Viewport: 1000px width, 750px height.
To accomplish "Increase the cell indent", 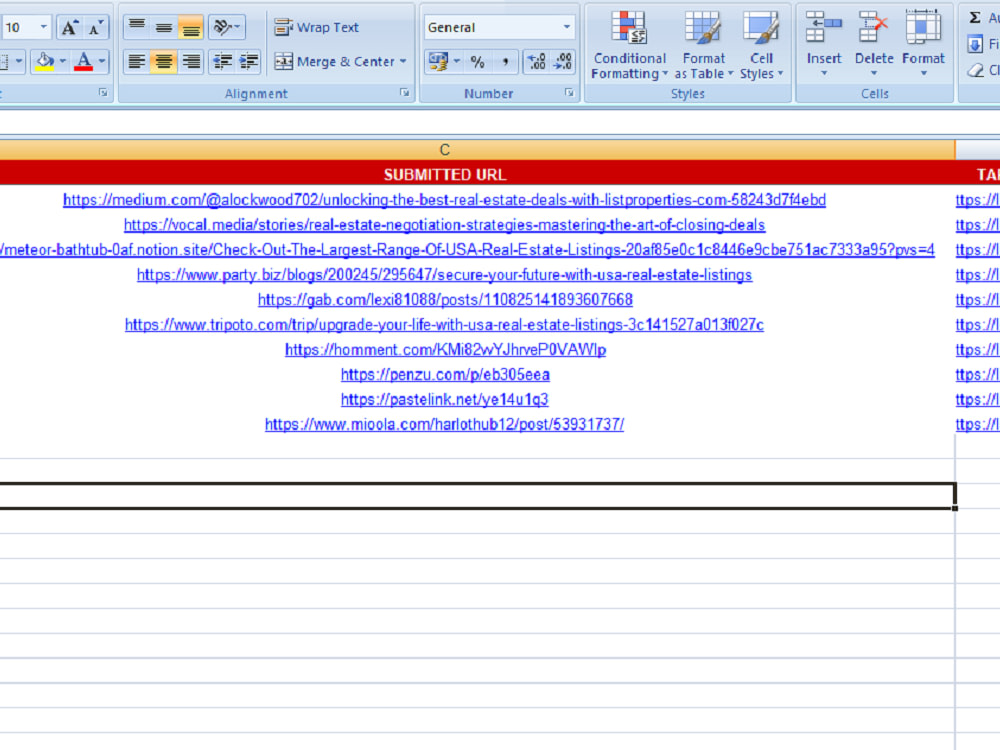I will point(249,61).
